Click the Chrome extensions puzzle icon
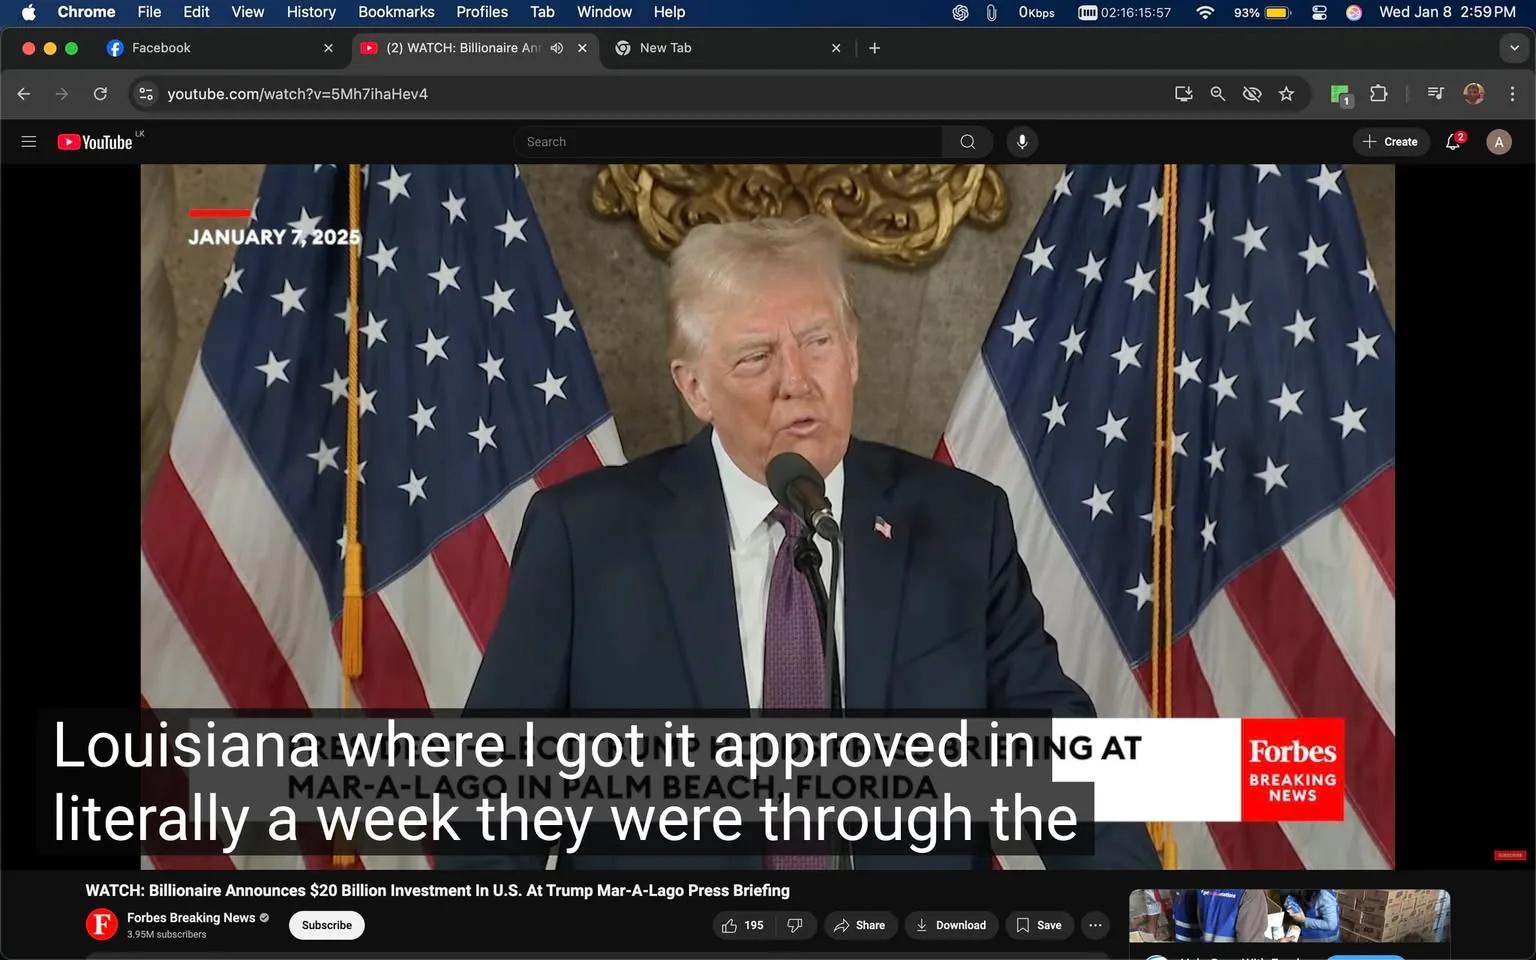1536x960 pixels. pyautogui.click(x=1378, y=93)
